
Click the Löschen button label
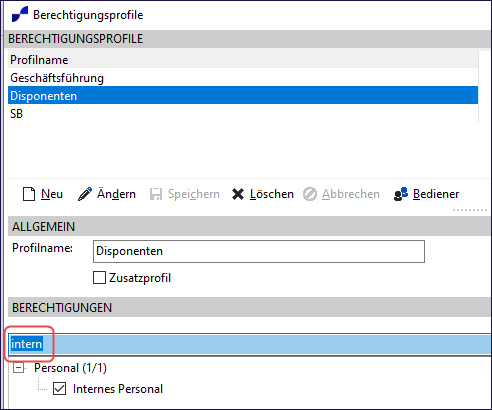(272, 194)
